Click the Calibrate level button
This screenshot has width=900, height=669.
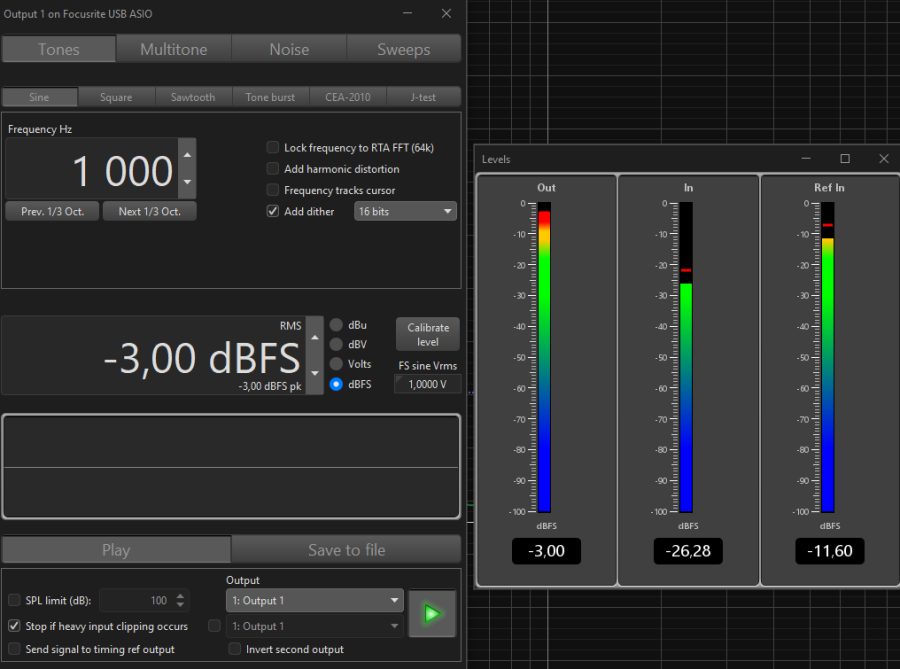coord(428,334)
